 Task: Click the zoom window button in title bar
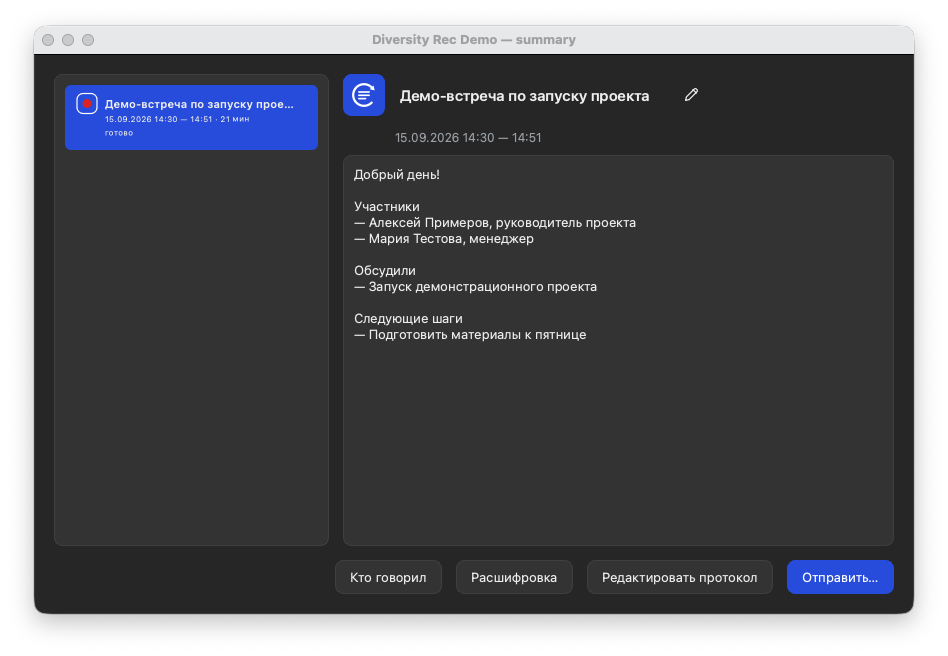click(88, 40)
